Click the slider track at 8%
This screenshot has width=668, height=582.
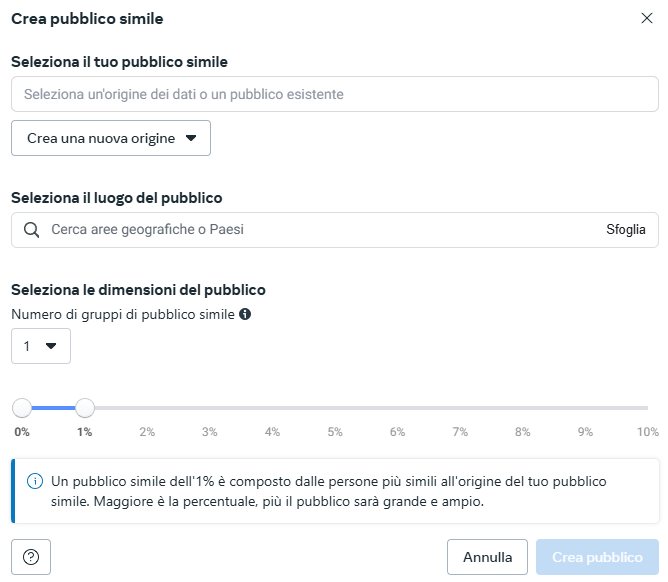tap(522, 408)
